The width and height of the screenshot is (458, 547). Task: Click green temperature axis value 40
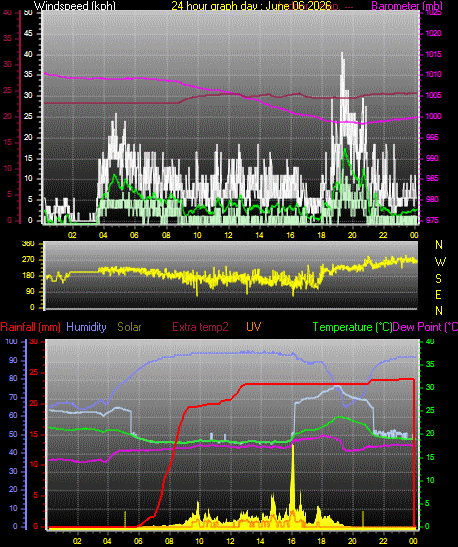coord(430,342)
